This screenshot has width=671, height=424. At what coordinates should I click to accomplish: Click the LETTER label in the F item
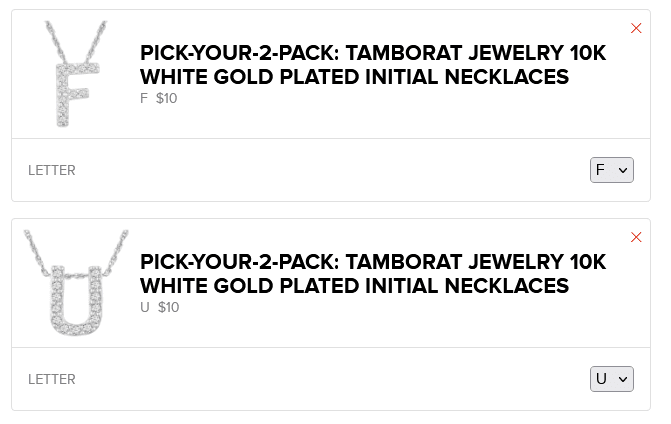52,171
